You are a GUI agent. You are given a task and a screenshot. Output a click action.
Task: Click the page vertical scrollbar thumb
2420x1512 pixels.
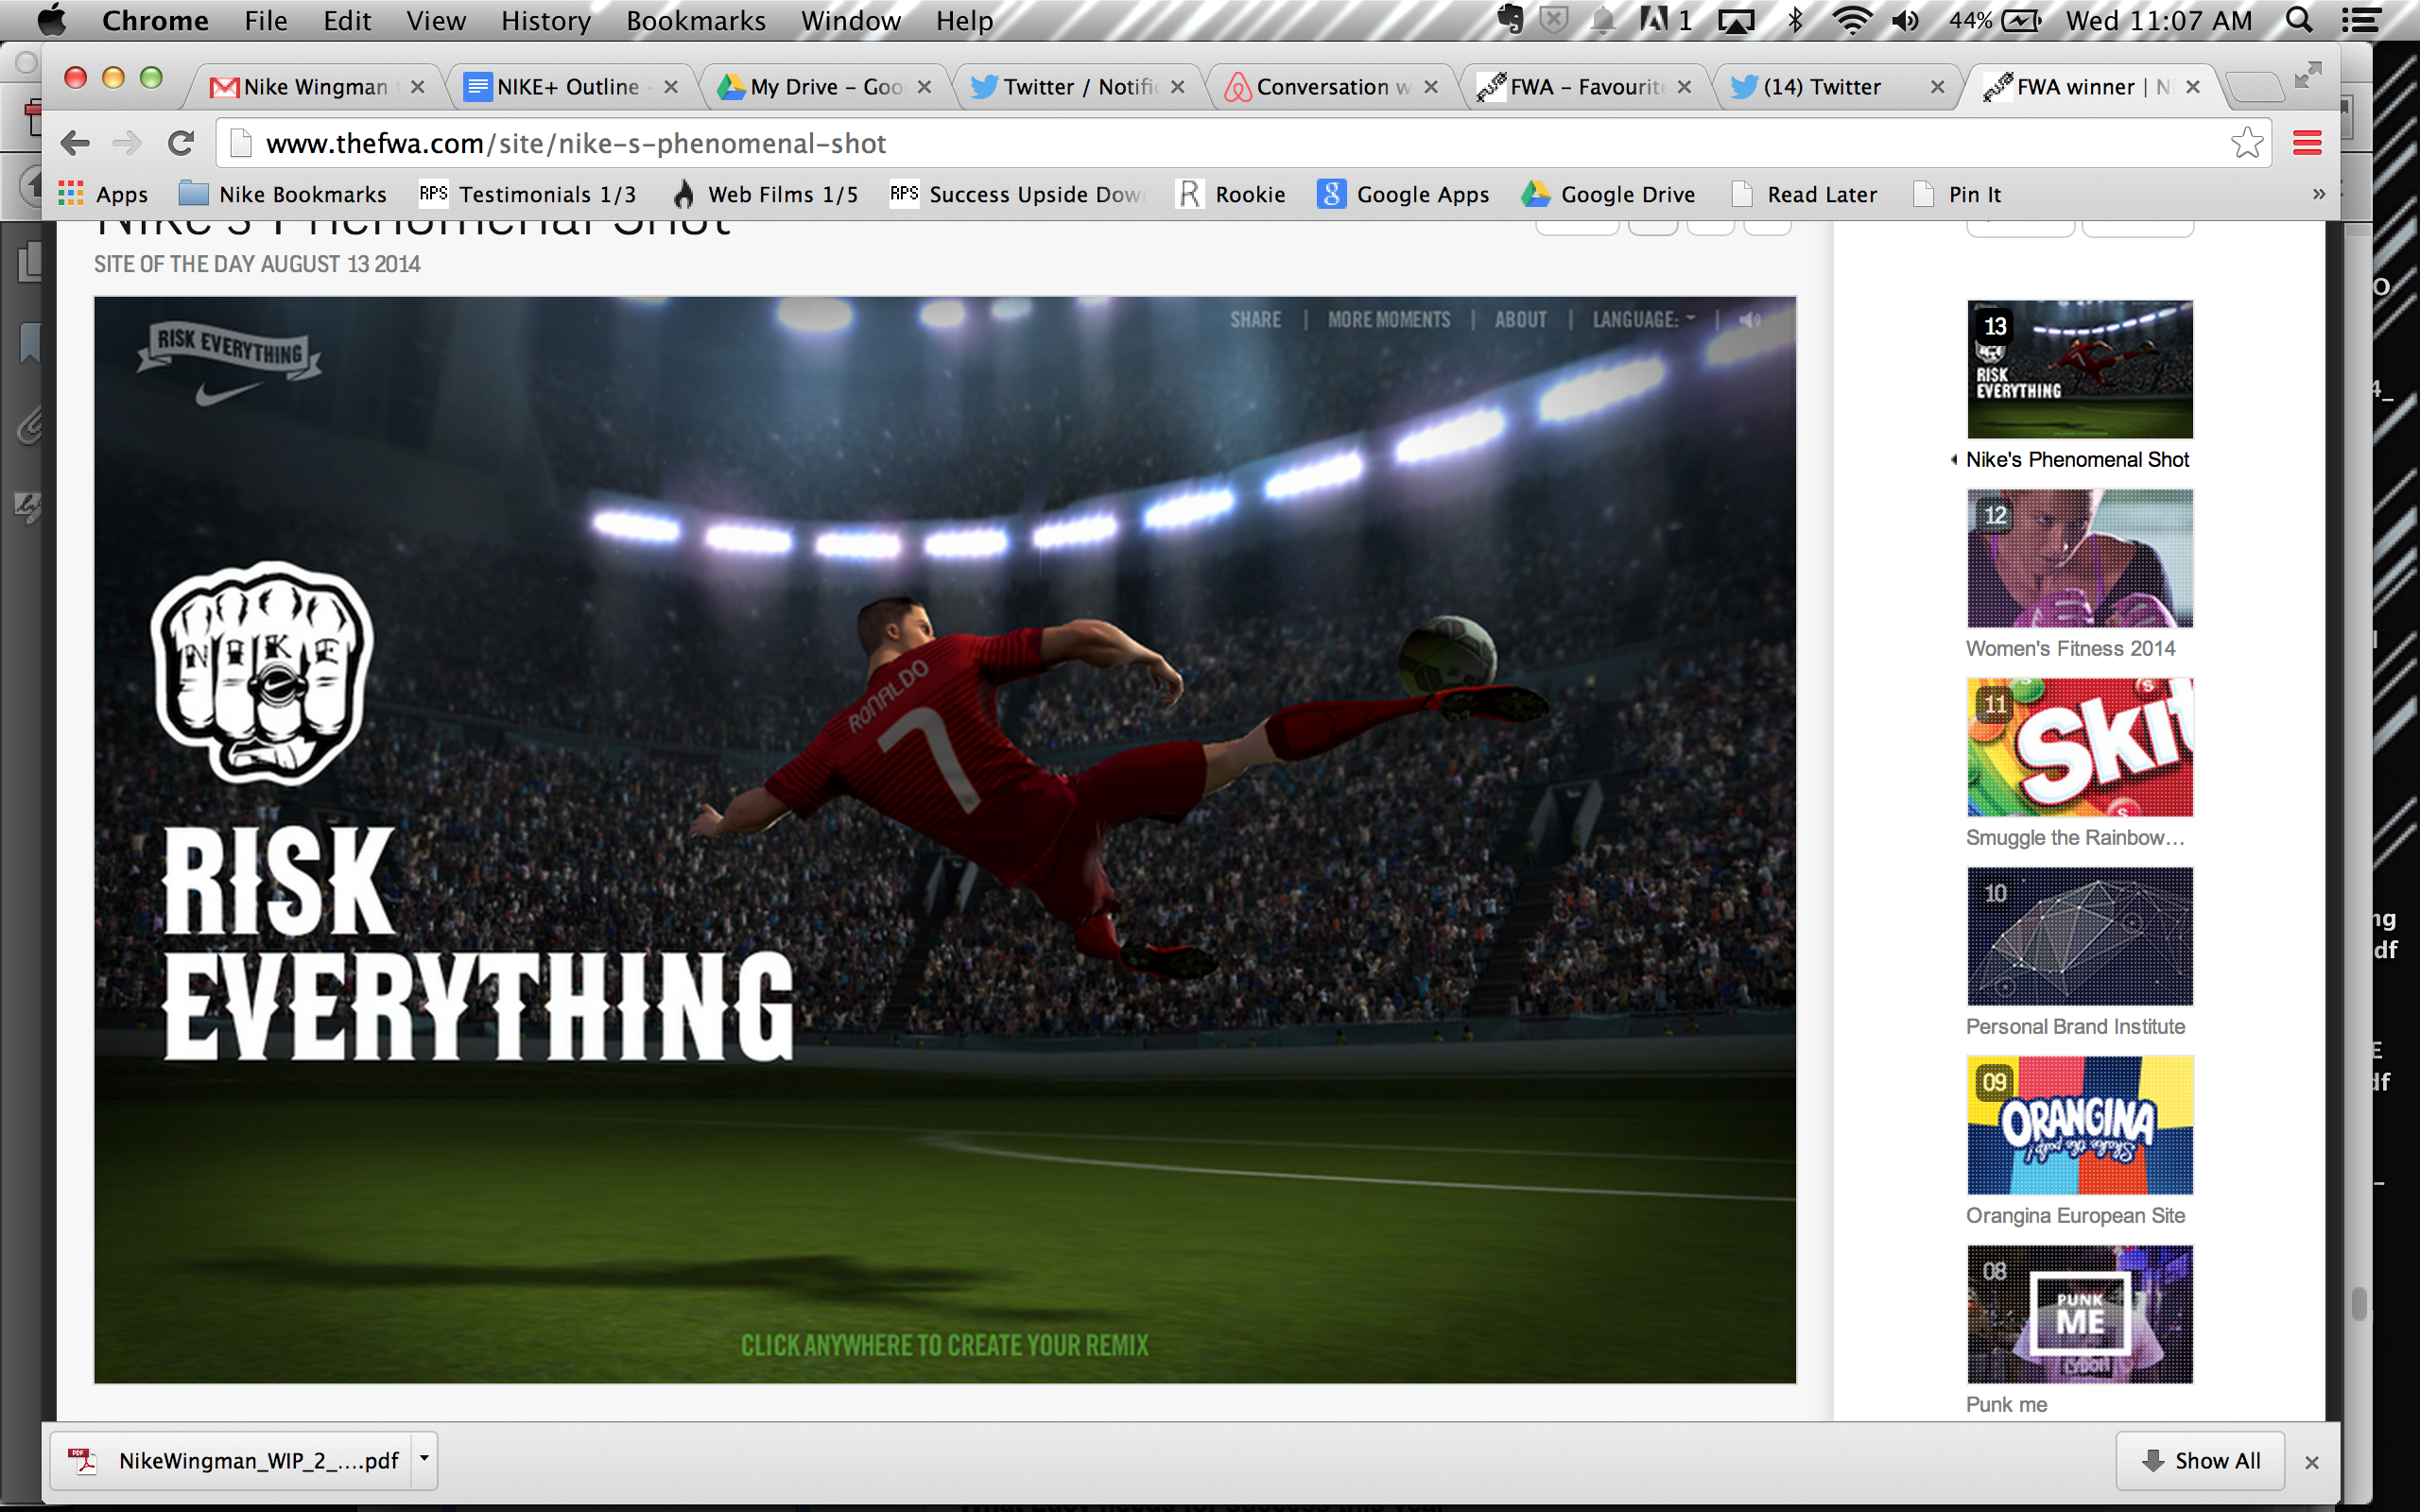click(x=2359, y=1304)
